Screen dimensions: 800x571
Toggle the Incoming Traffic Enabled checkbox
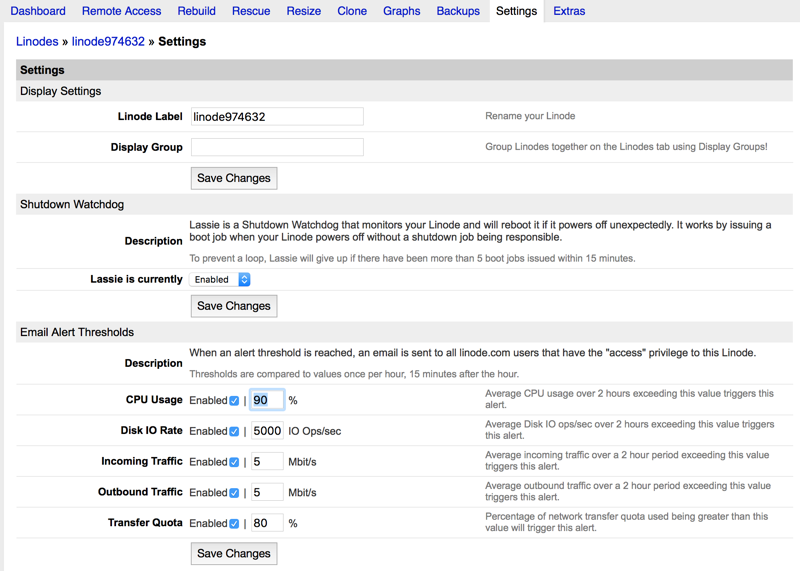click(234, 463)
